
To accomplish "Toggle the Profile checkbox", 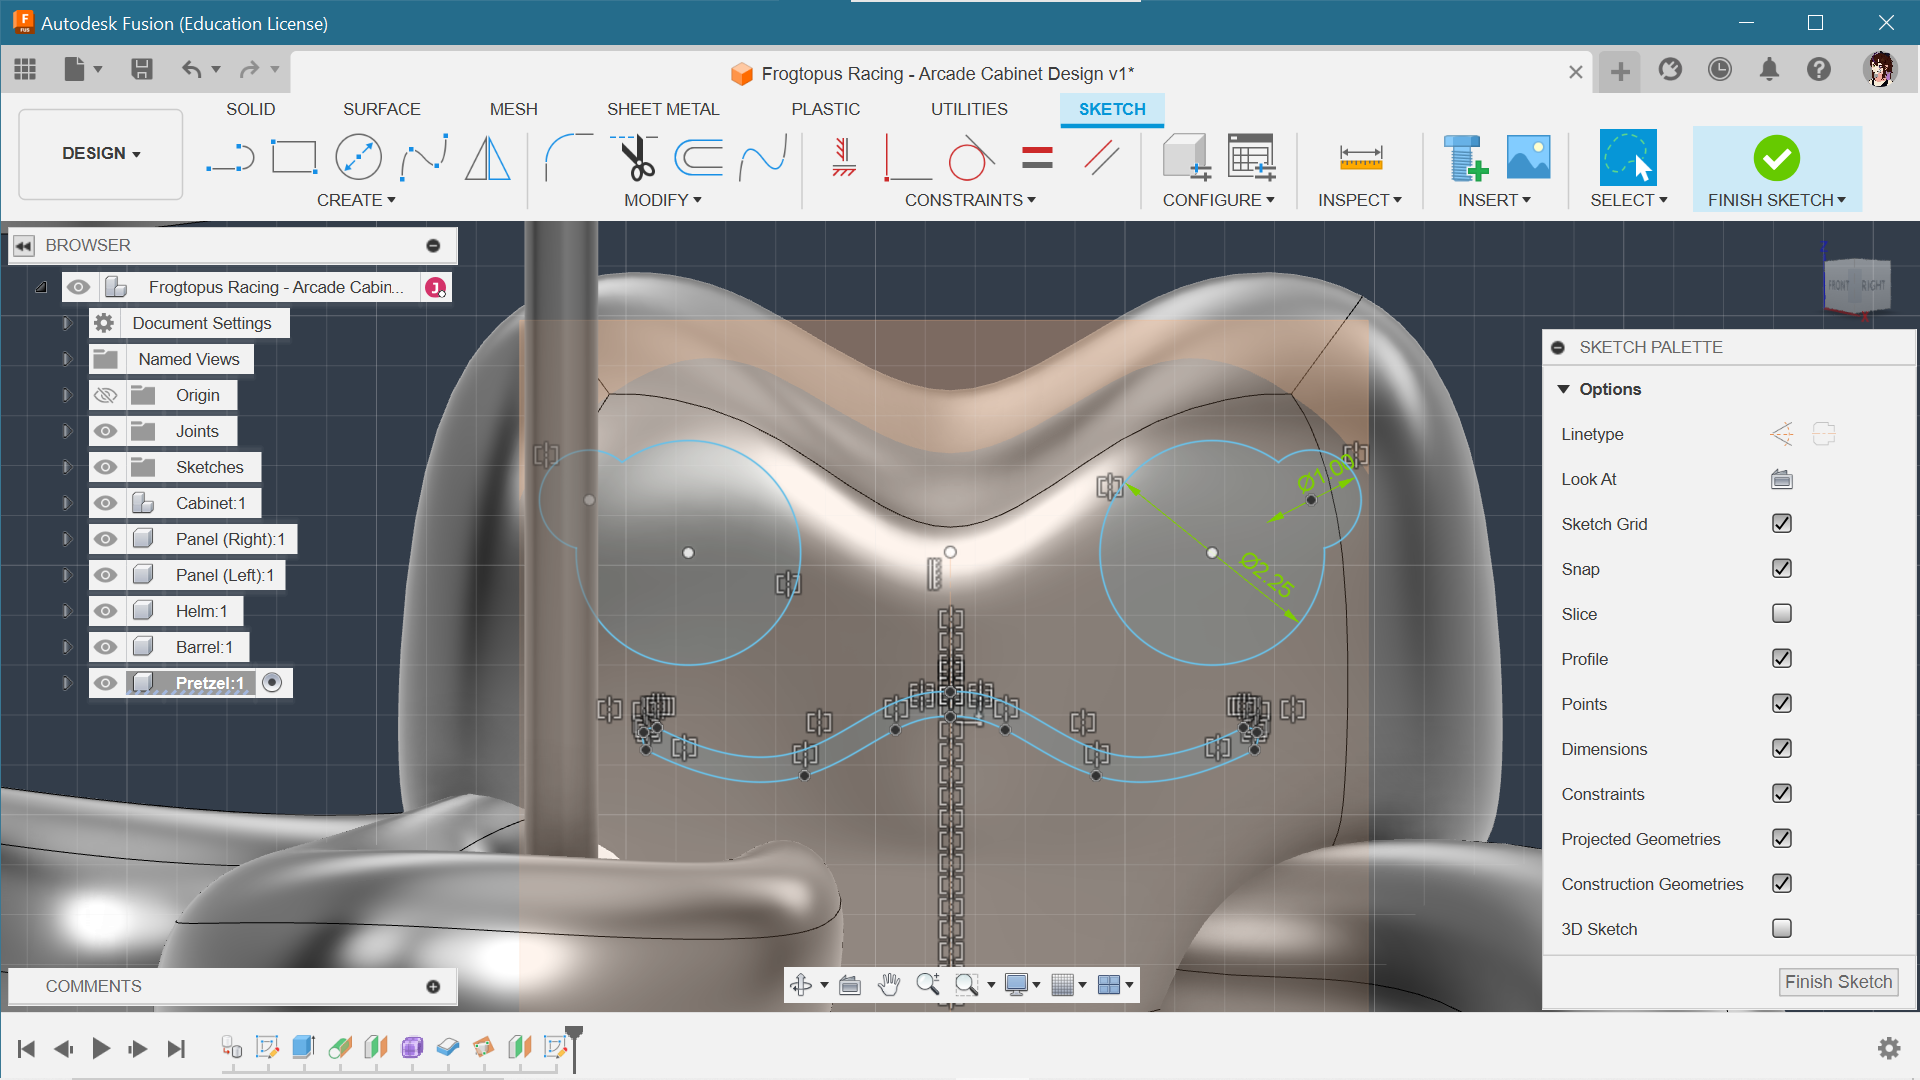I will [1782, 659].
